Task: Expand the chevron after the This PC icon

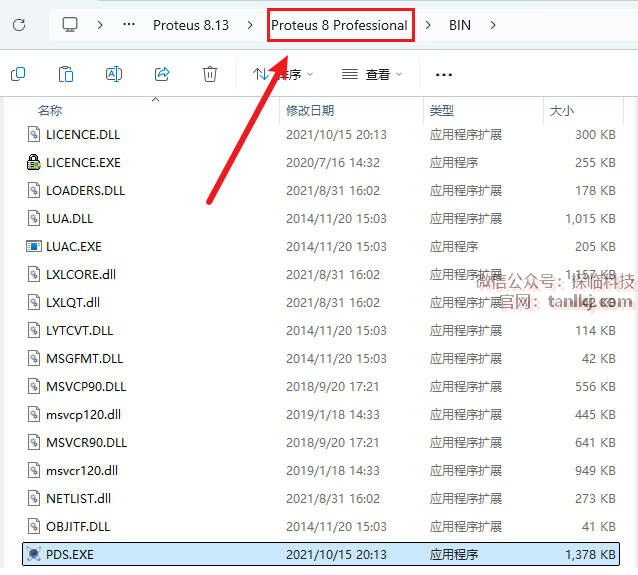Action: [x=100, y=25]
